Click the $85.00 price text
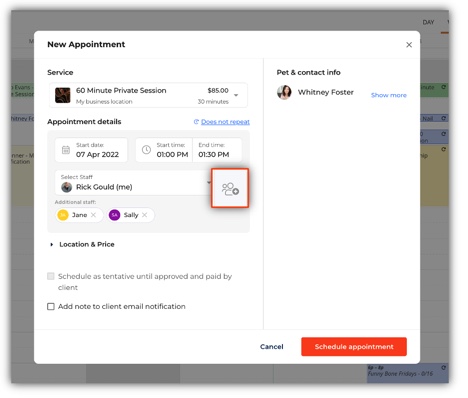The width and height of the screenshot is (468, 398). 218,90
